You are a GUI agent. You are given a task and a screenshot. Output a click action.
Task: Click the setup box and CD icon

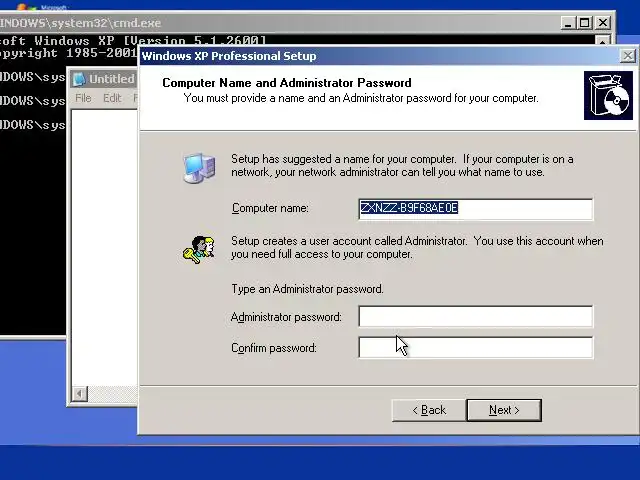pos(608,96)
